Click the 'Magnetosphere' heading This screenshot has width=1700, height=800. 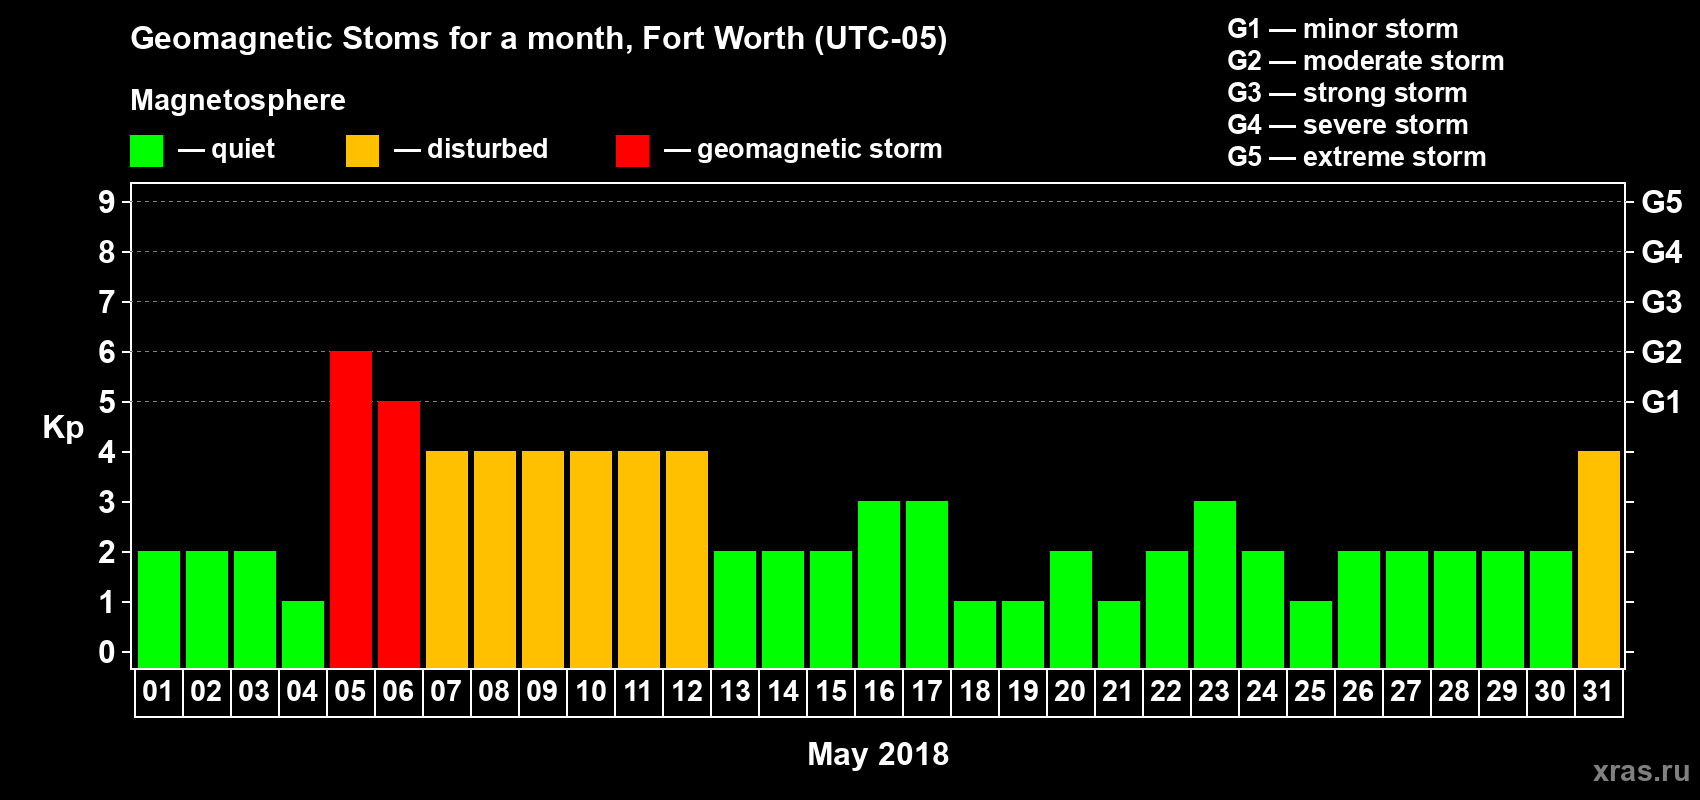click(x=238, y=101)
